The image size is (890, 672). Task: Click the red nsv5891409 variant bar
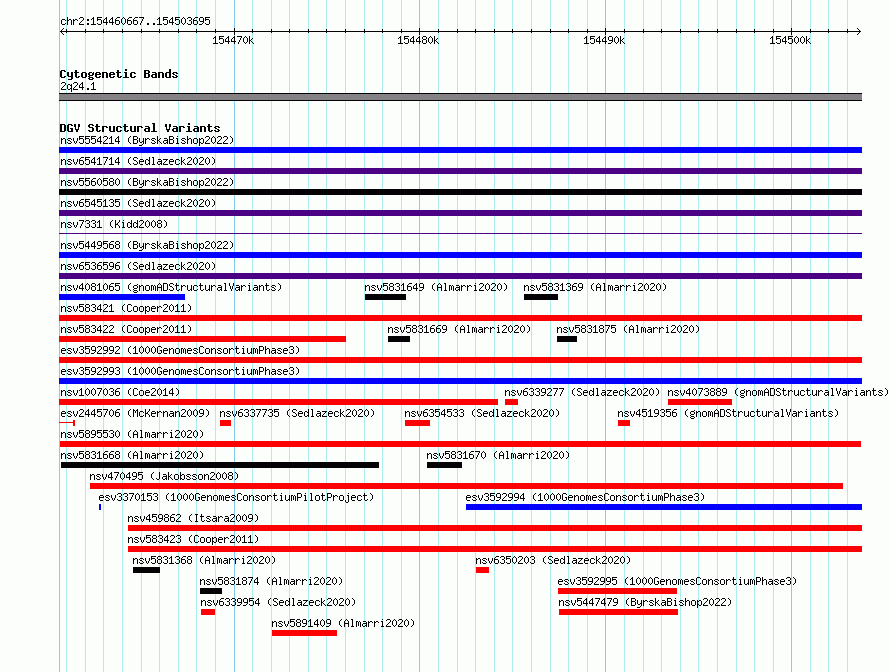[x=304, y=633]
